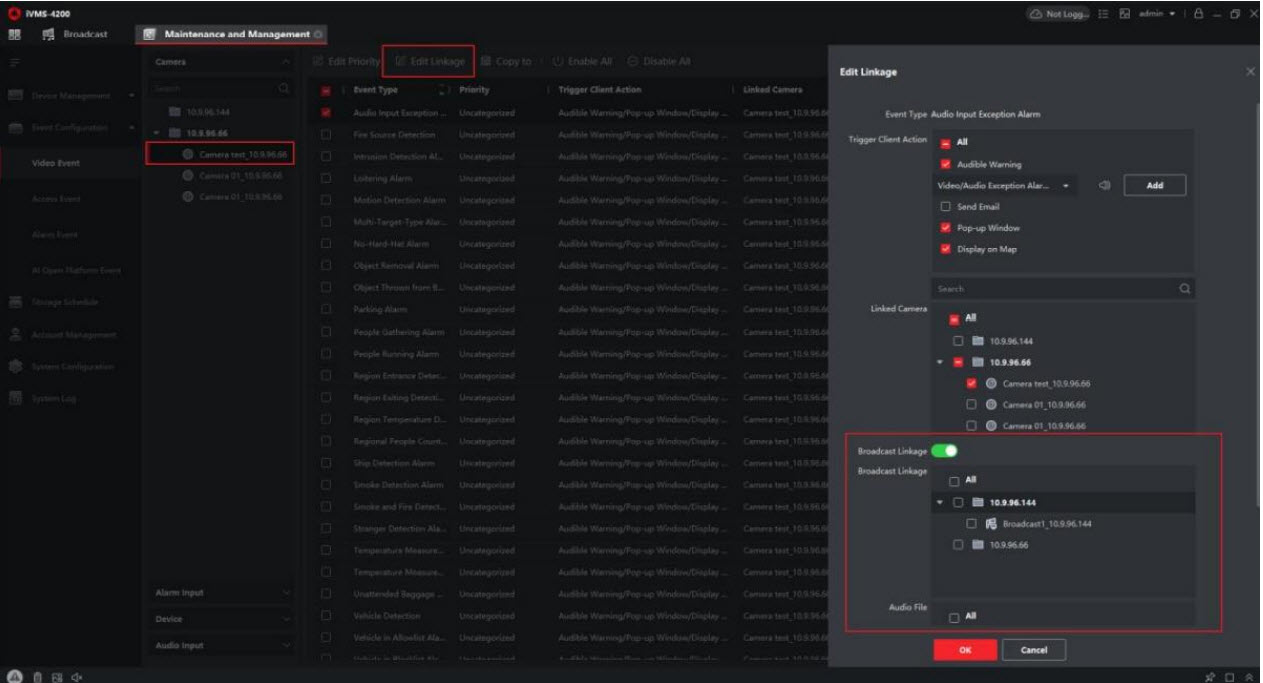The image size is (1263, 683).
Task: Click the lock icon in title bar
Action: [1198, 13]
